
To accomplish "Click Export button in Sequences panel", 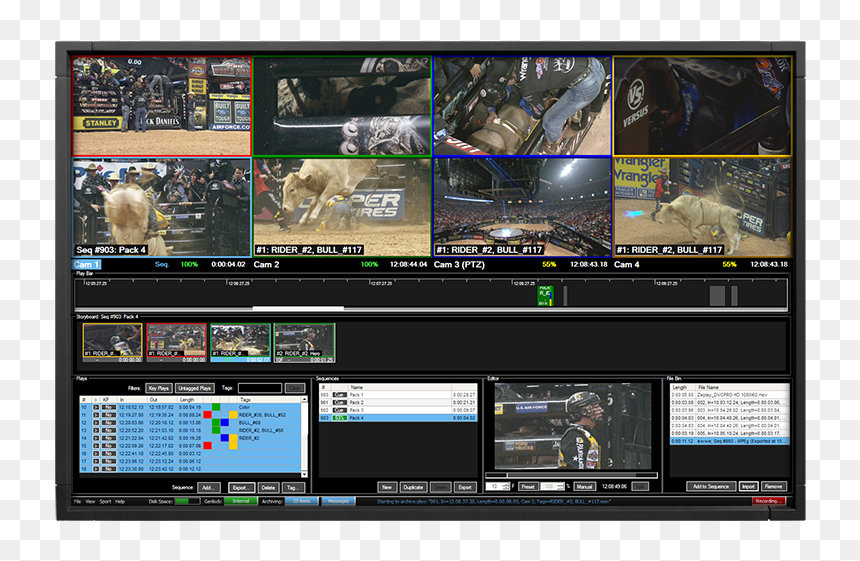I will click(465, 487).
